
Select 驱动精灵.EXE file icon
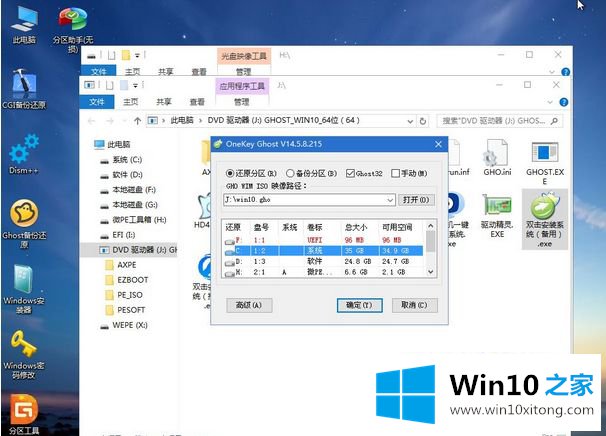(497, 216)
